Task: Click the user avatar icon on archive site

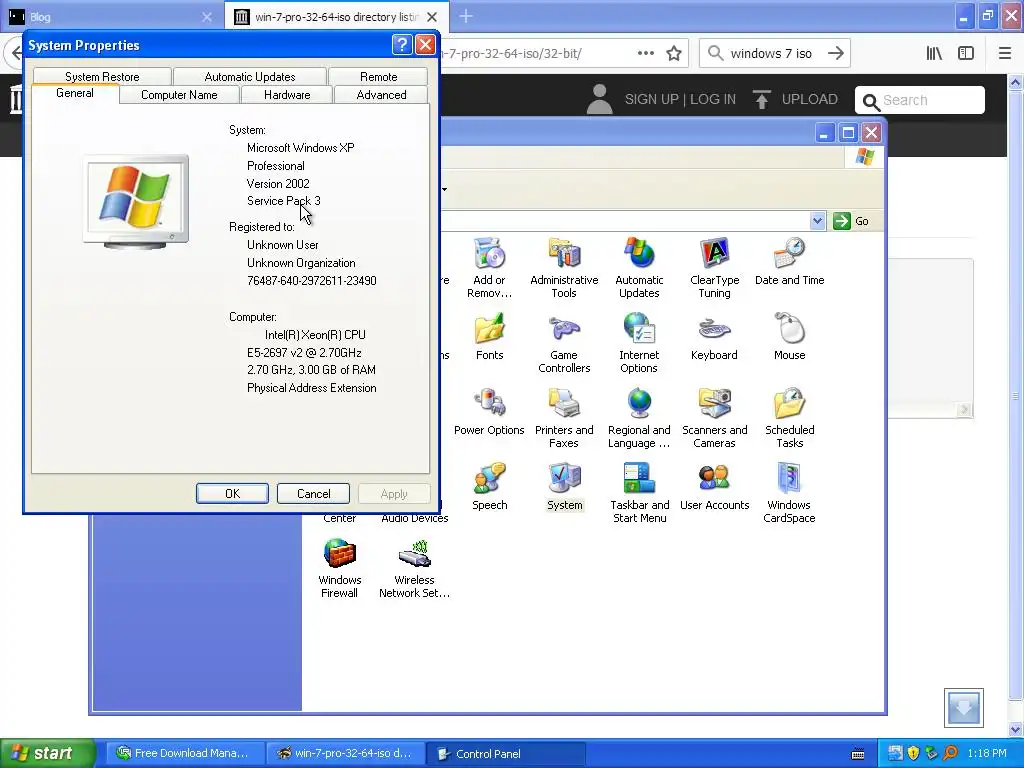Action: (599, 99)
